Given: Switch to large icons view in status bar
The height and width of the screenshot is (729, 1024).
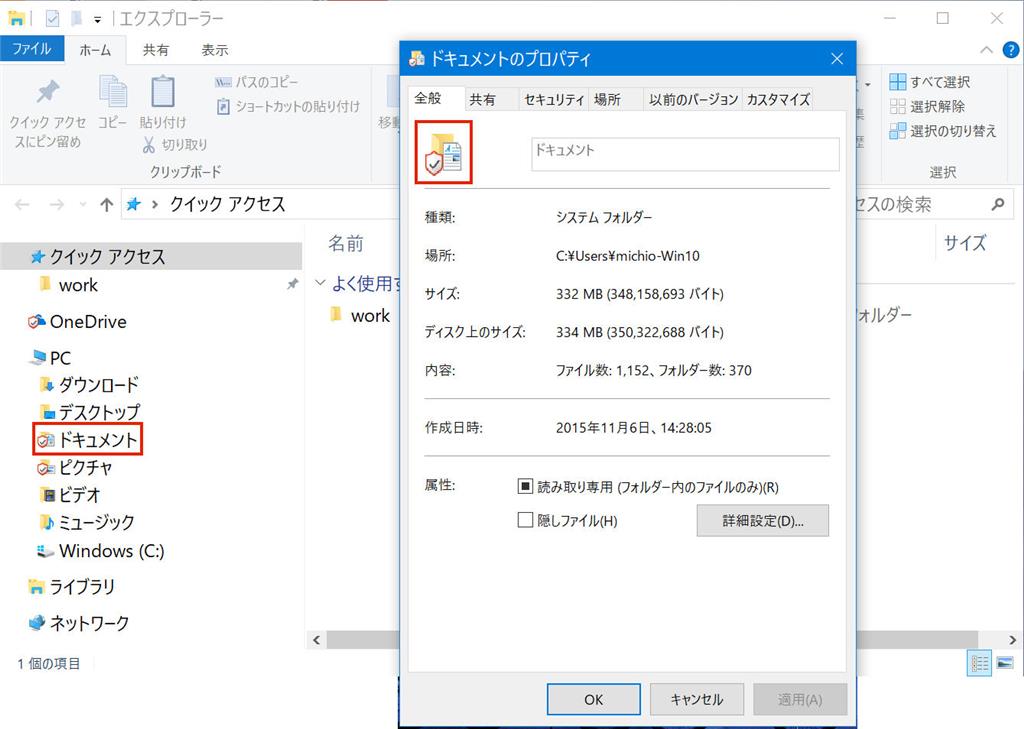Looking at the screenshot, I should point(1003,662).
